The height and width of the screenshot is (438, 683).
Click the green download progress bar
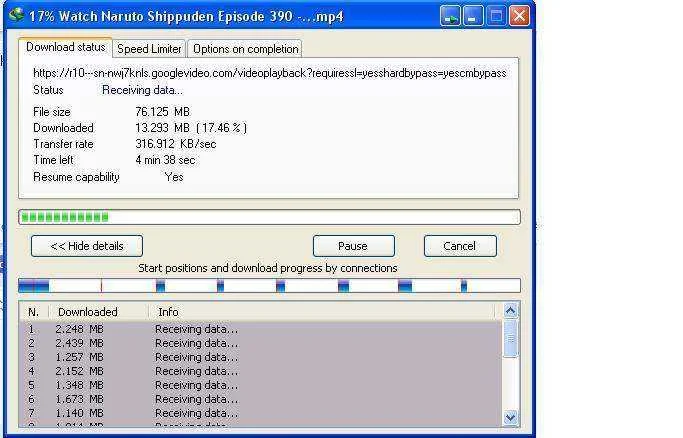tap(269, 217)
